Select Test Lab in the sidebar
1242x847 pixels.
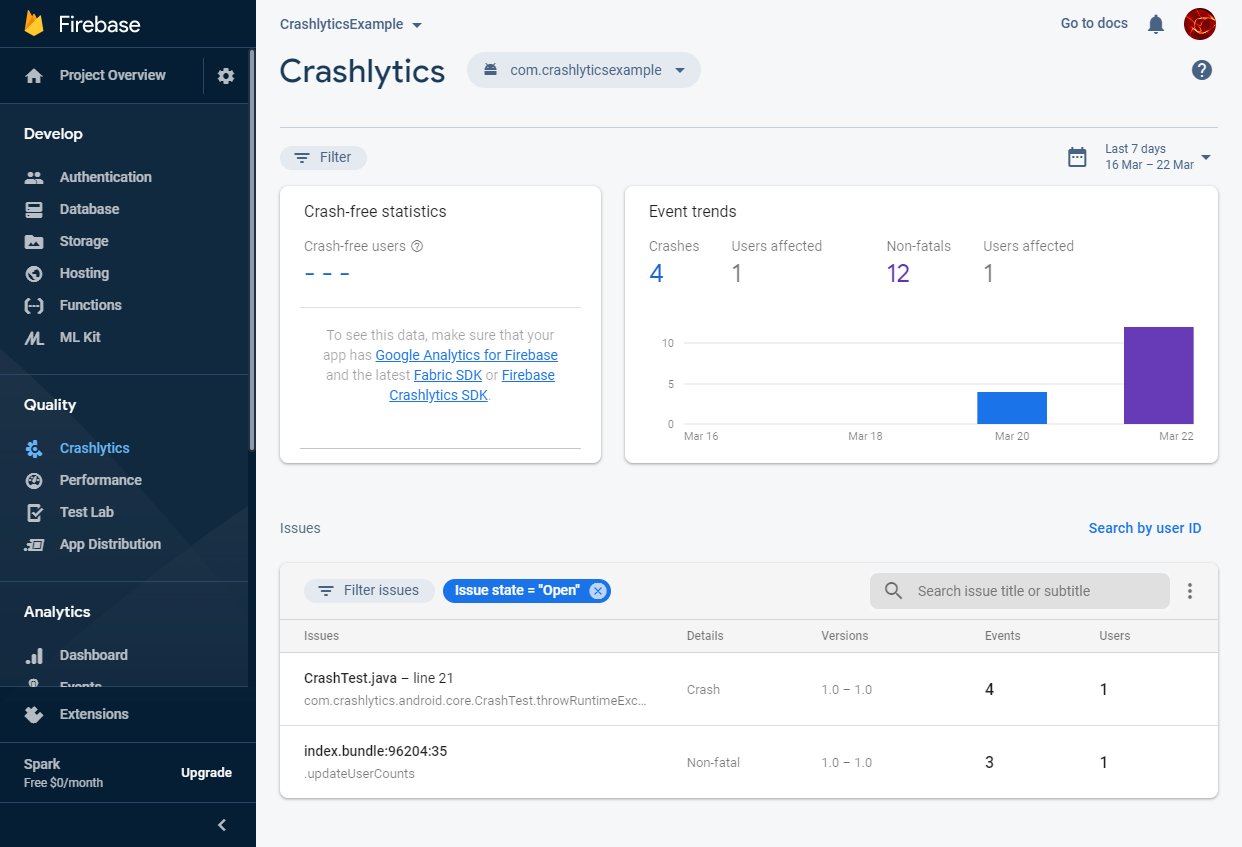[87, 513]
